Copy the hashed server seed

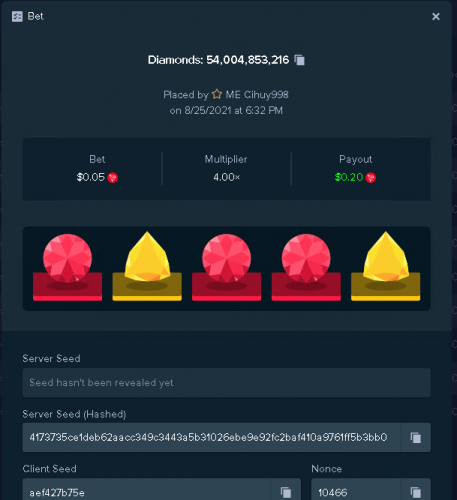[416, 437]
